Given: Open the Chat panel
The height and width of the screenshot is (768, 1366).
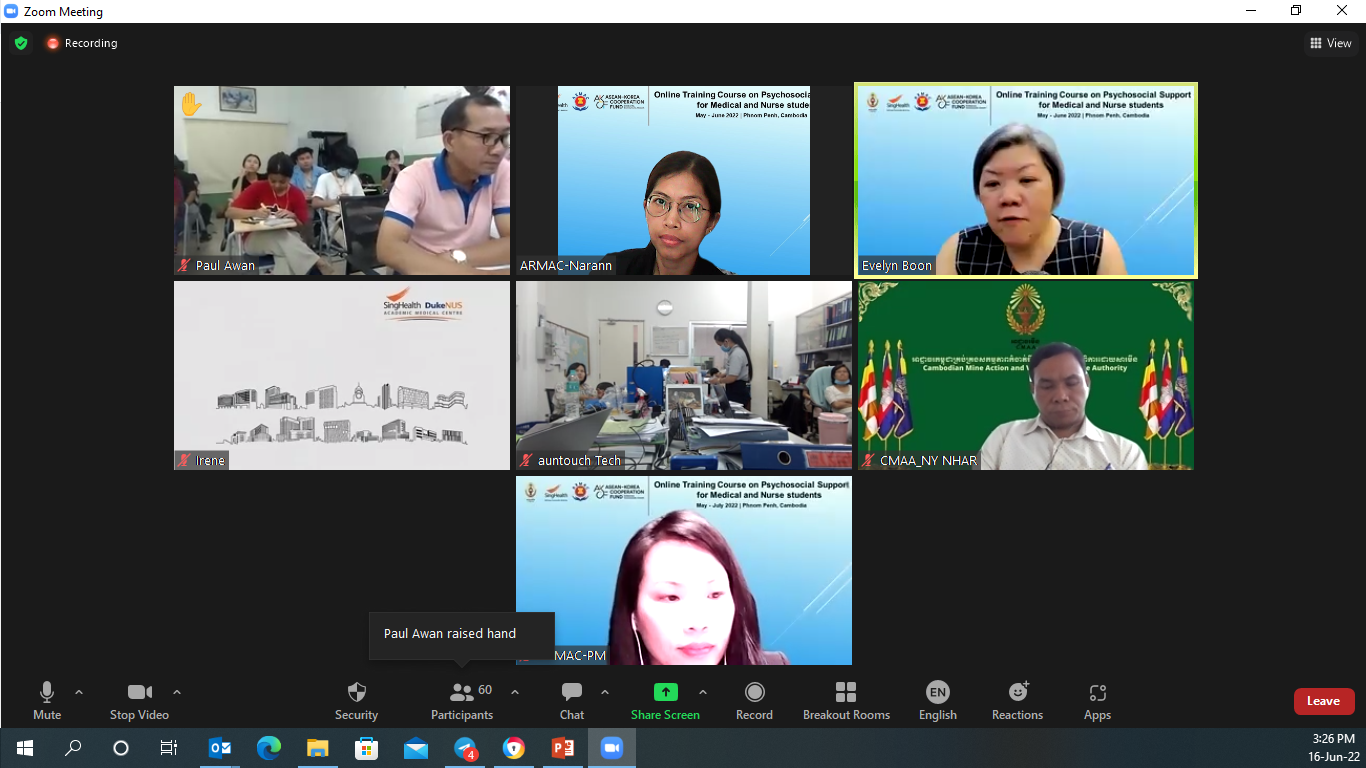Looking at the screenshot, I should pos(572,700).
